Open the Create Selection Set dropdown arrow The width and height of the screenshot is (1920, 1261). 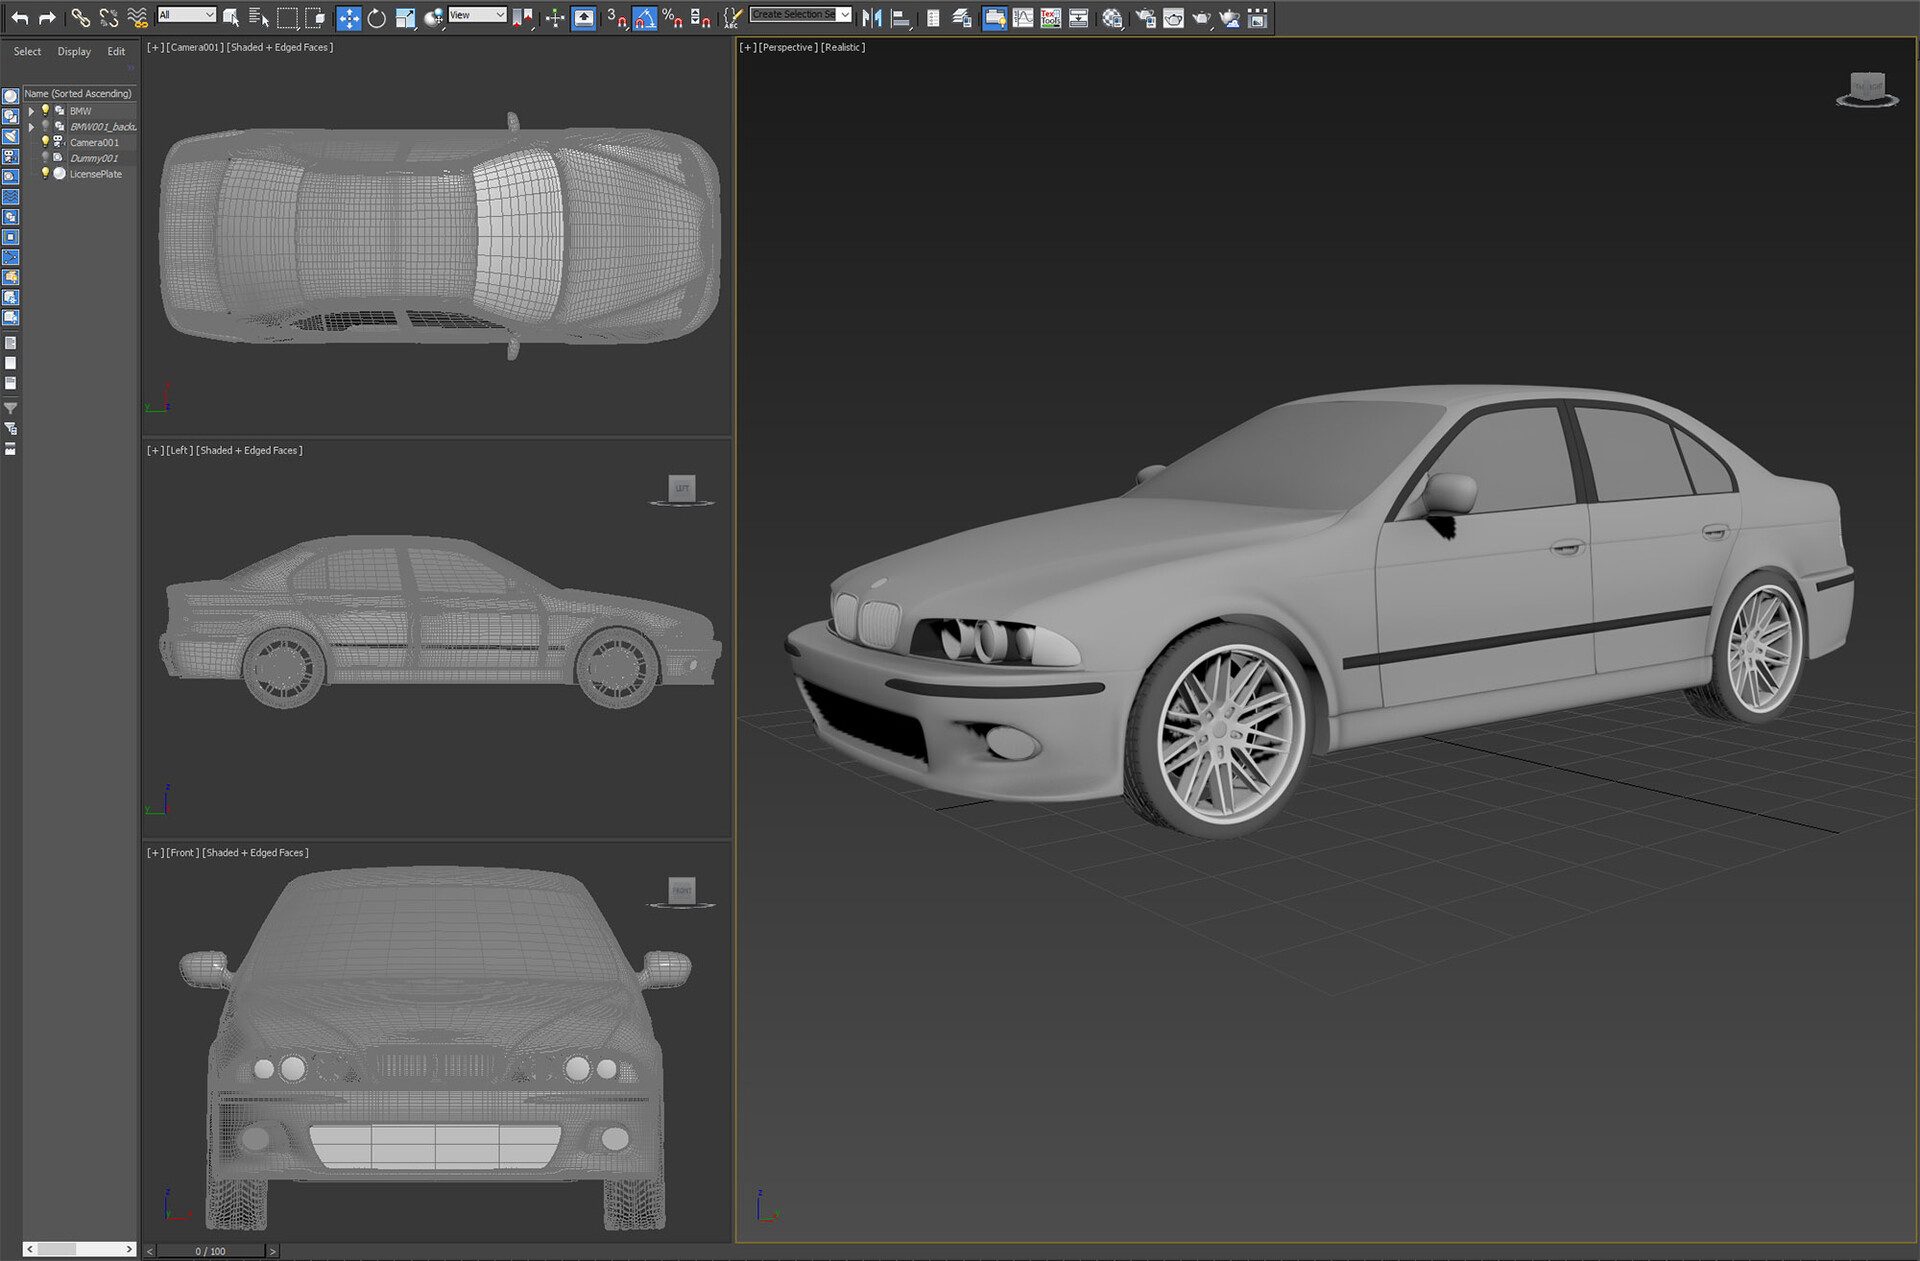(845, 15)
